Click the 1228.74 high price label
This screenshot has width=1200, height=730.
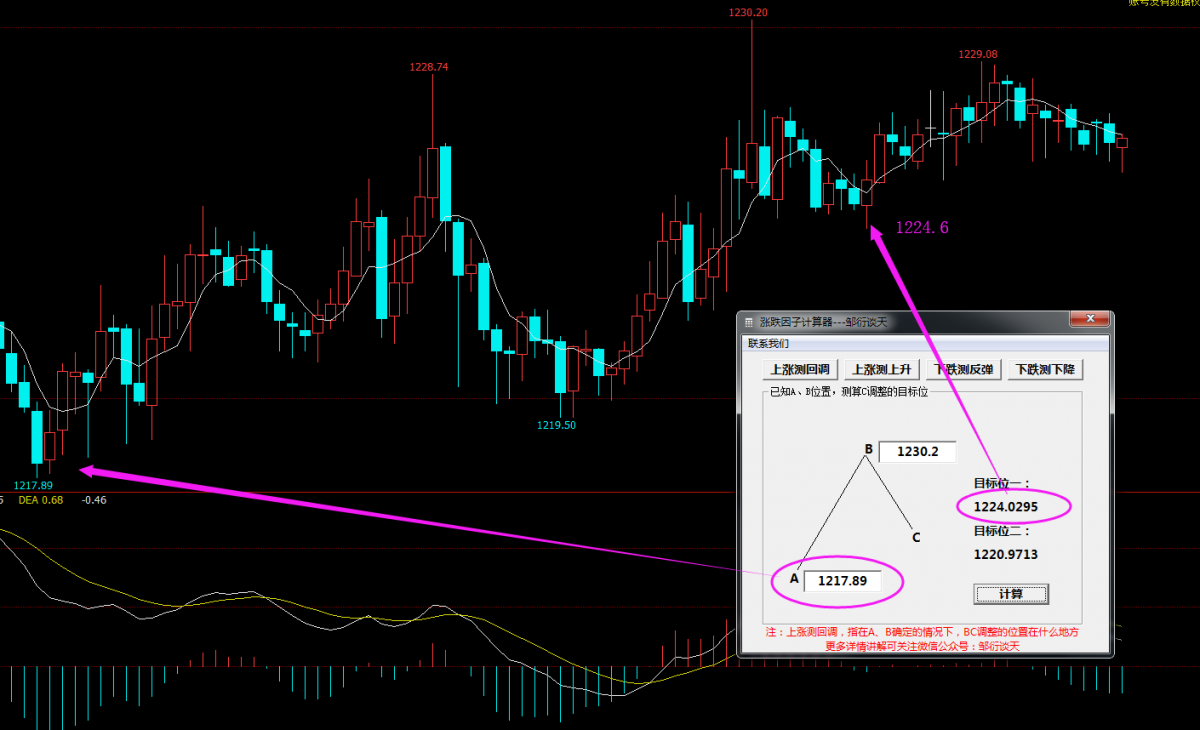pyautogui.click(x=429, y=67)
